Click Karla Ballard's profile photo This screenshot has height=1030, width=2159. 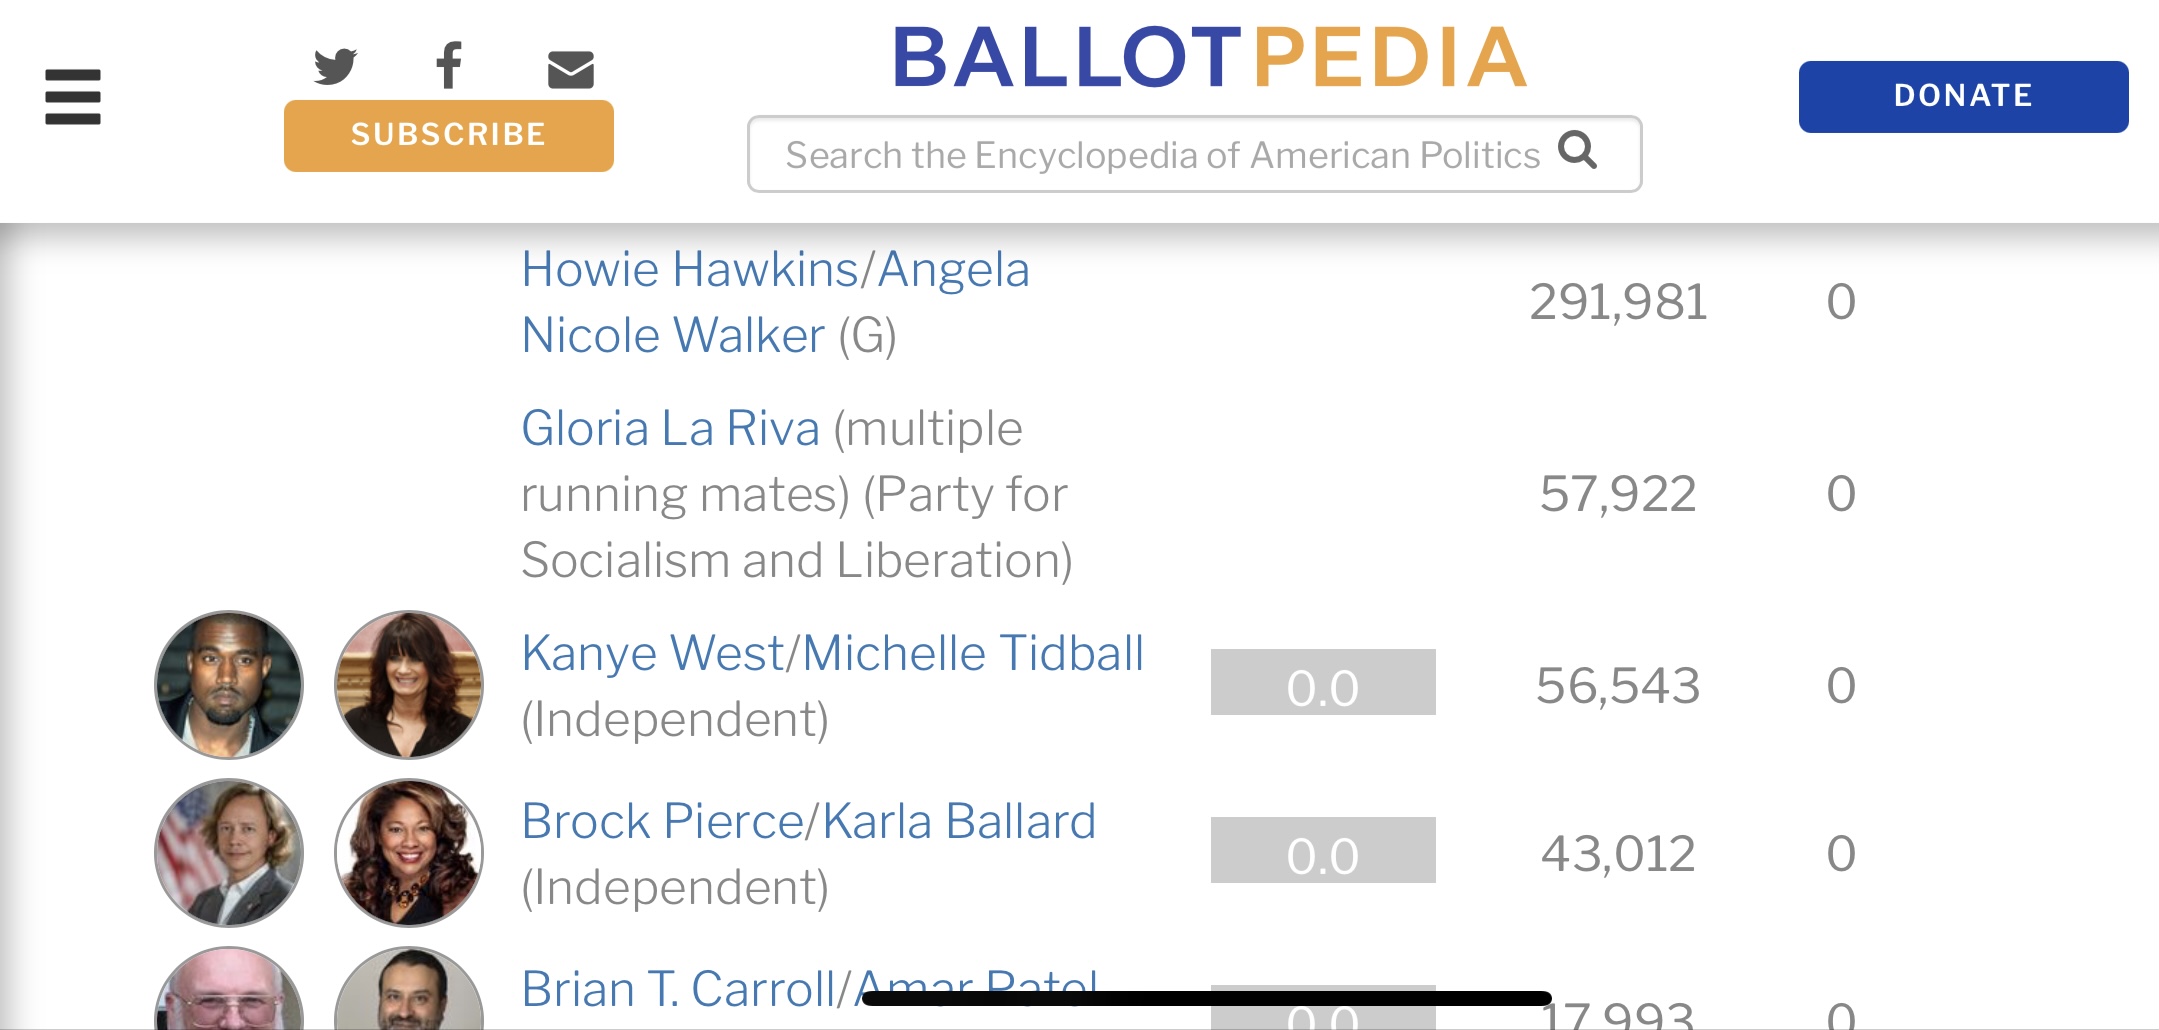pos(409,853)
